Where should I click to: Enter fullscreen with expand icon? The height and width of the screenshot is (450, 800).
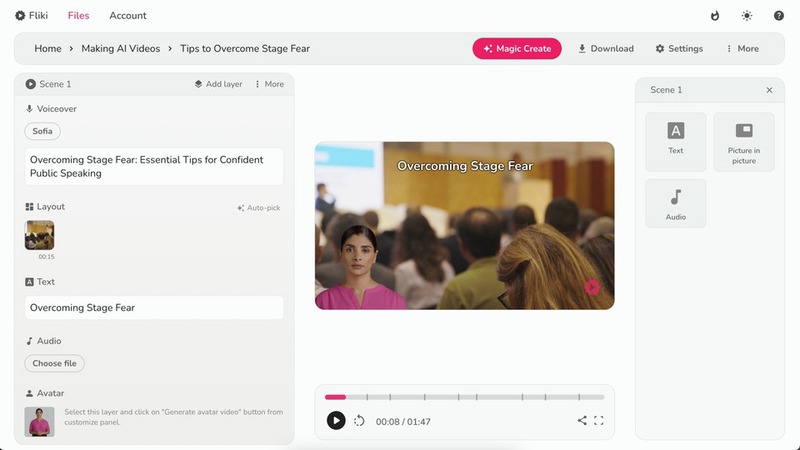click(x=598, y=420)
